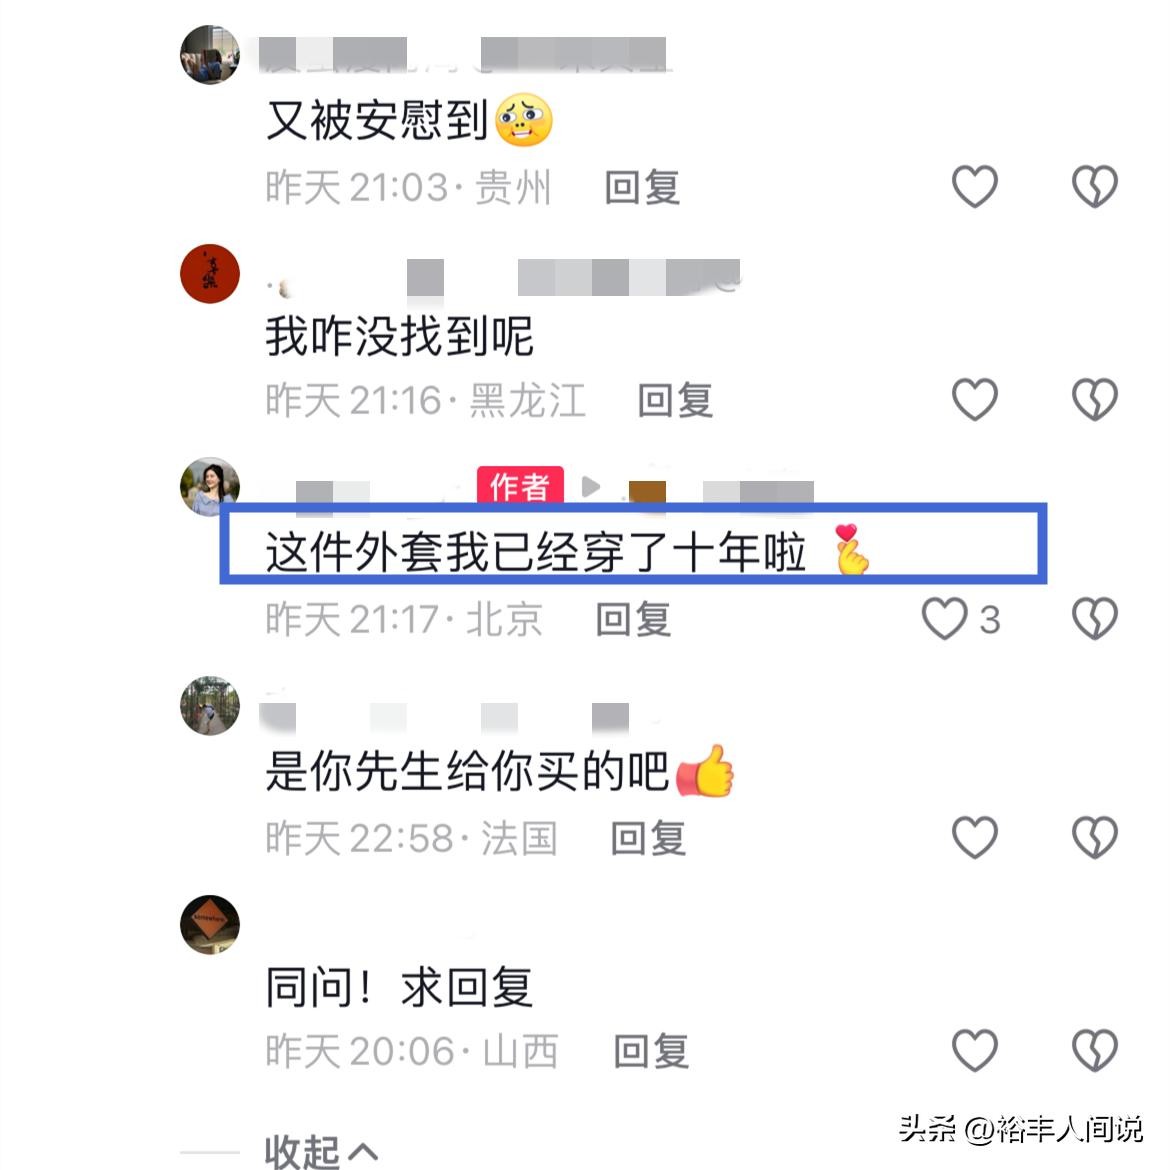The width and height of the screenshot is (1170, 1170).
Task: Collapse replies with 收起 chevron
Action: [x=321, y=1151]
